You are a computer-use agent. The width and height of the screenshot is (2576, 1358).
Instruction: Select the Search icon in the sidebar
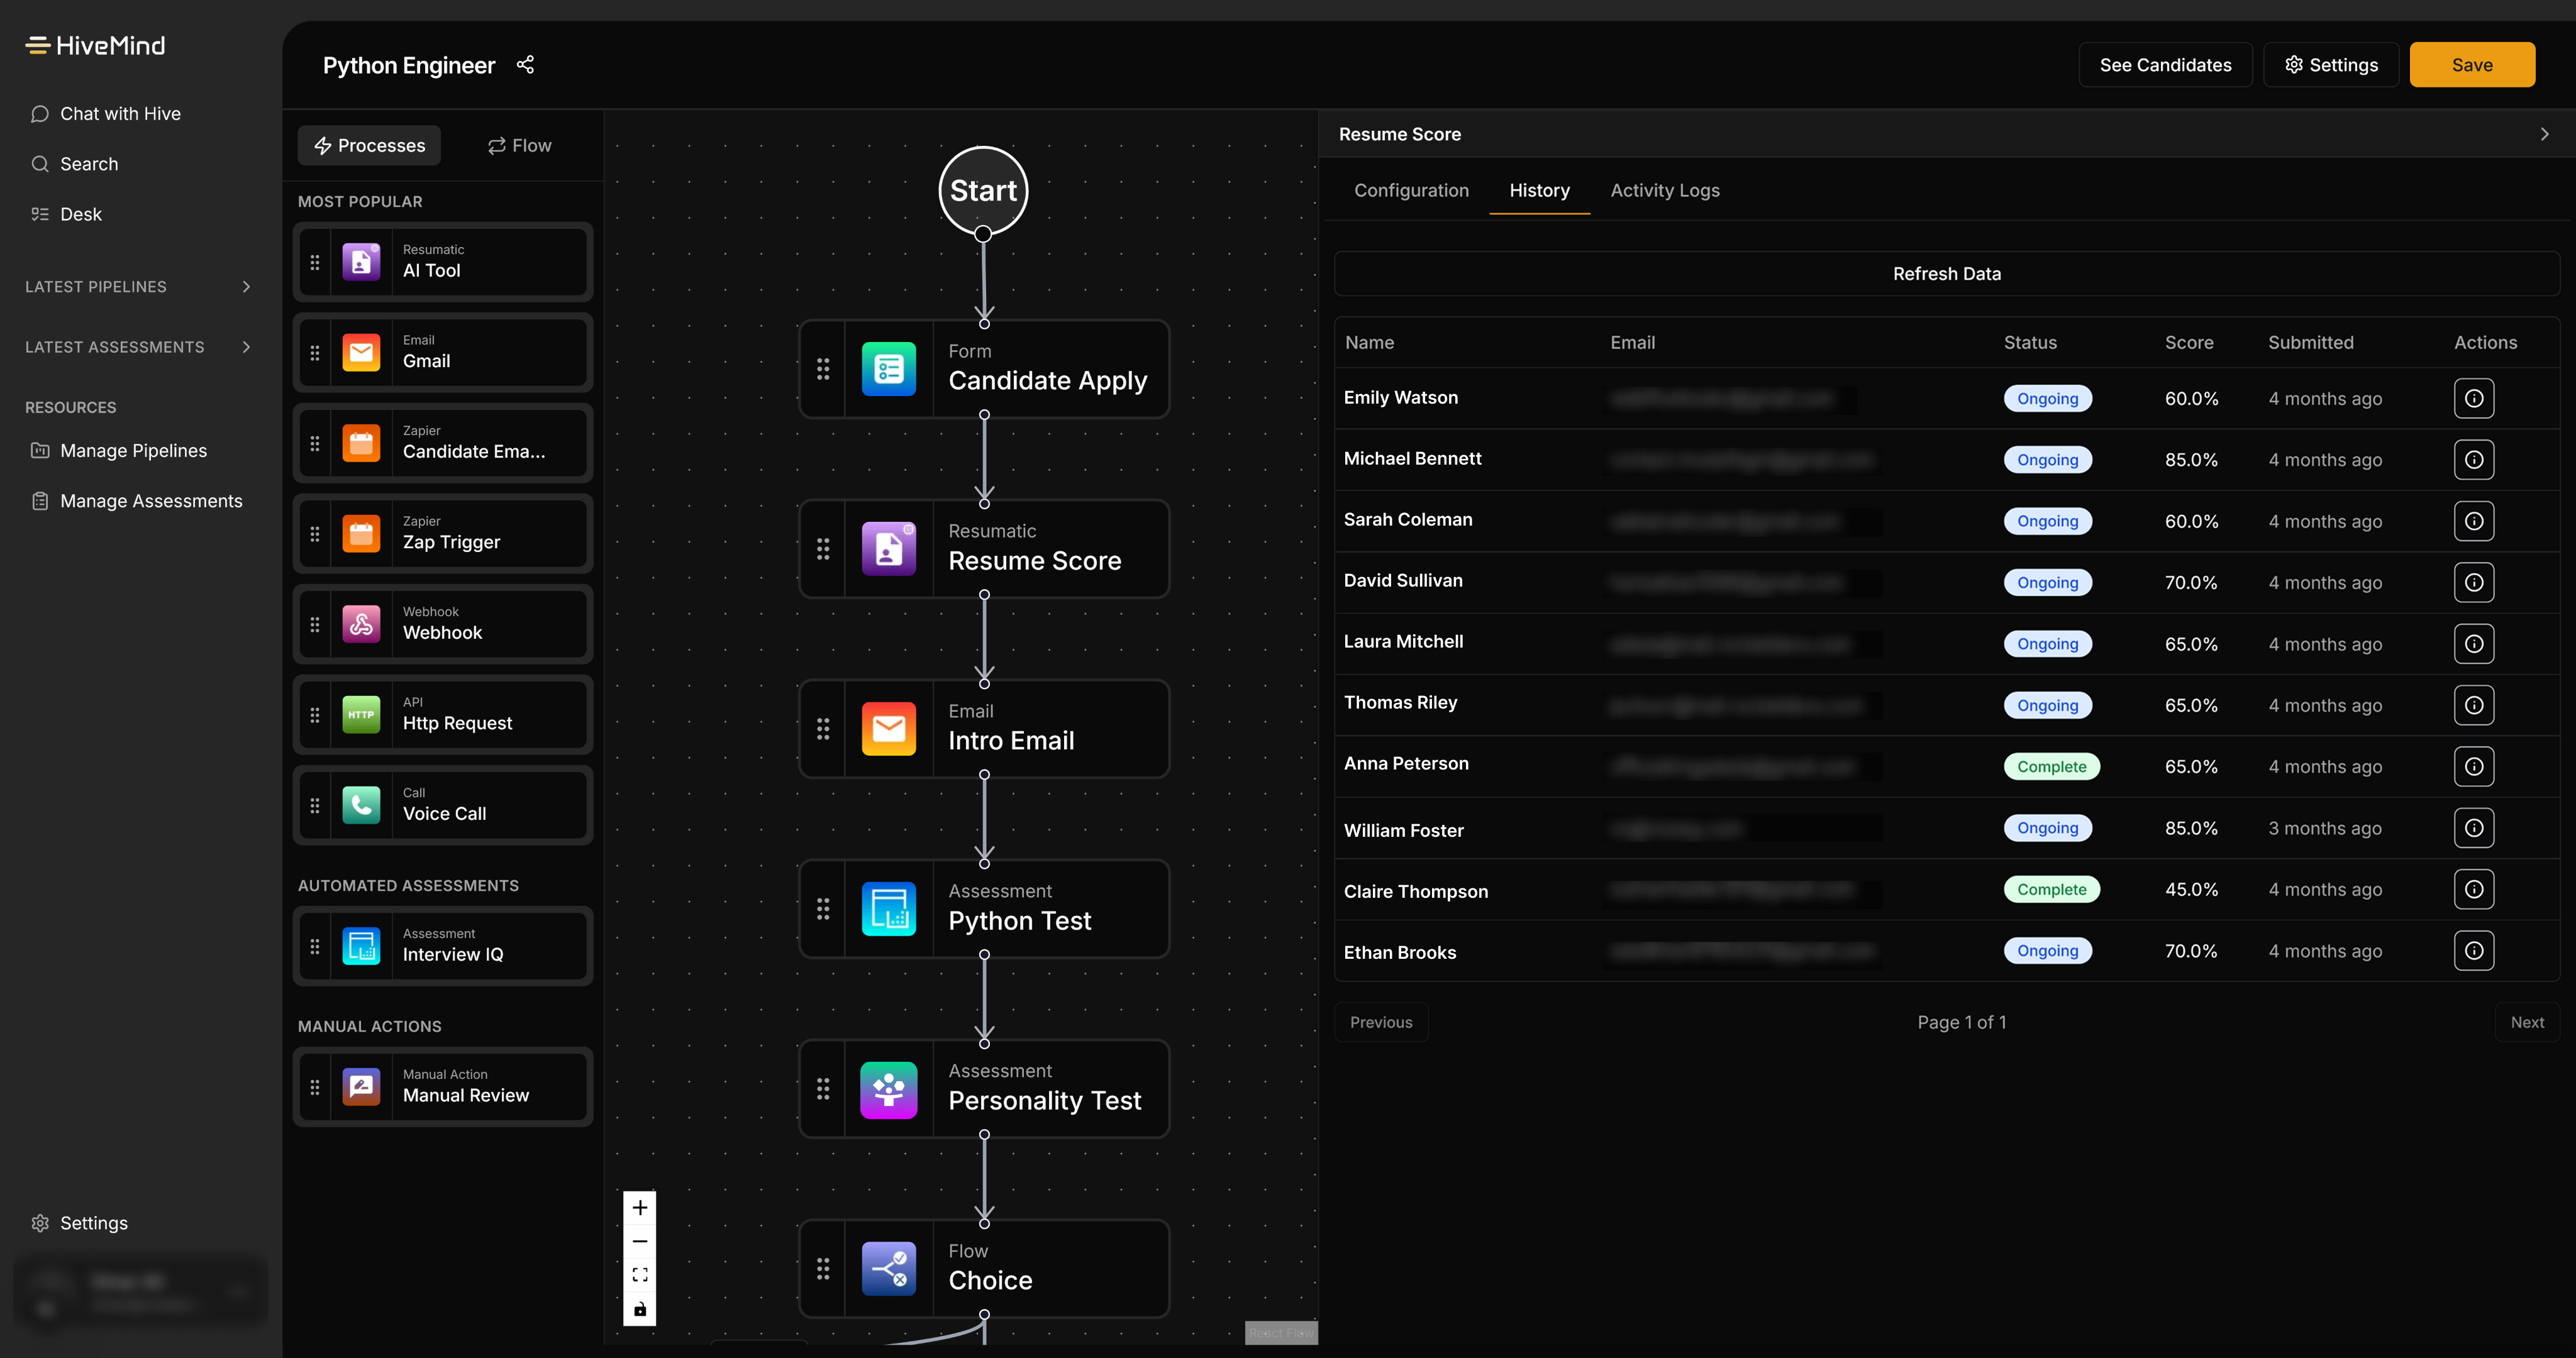pyautogui.click(x=88, y=163)
